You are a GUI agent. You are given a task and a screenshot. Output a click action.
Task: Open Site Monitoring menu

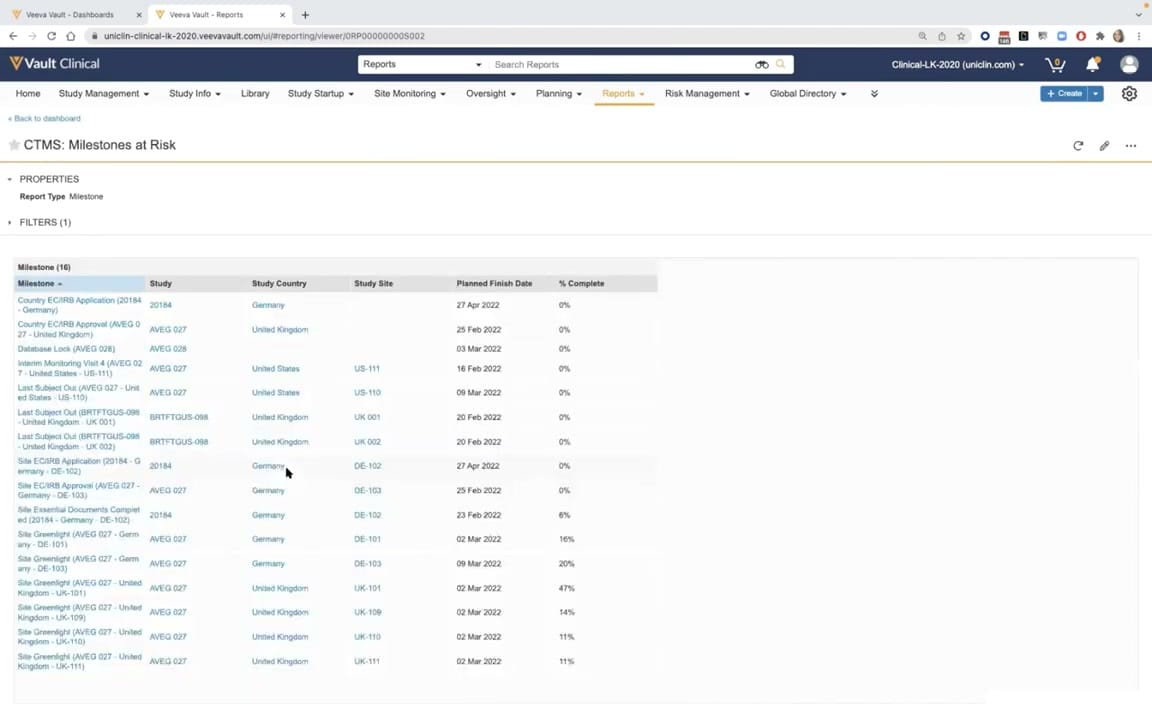409,94
